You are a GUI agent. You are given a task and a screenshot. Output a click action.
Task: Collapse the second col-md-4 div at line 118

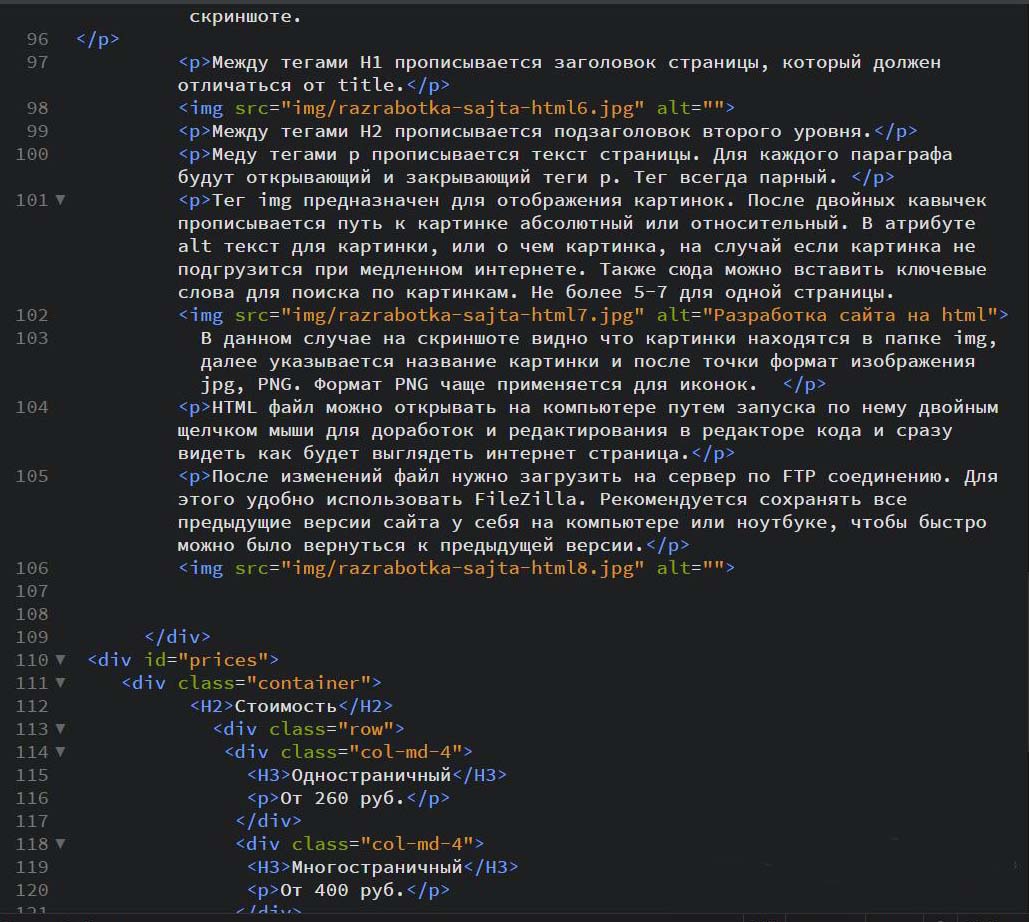60,844
